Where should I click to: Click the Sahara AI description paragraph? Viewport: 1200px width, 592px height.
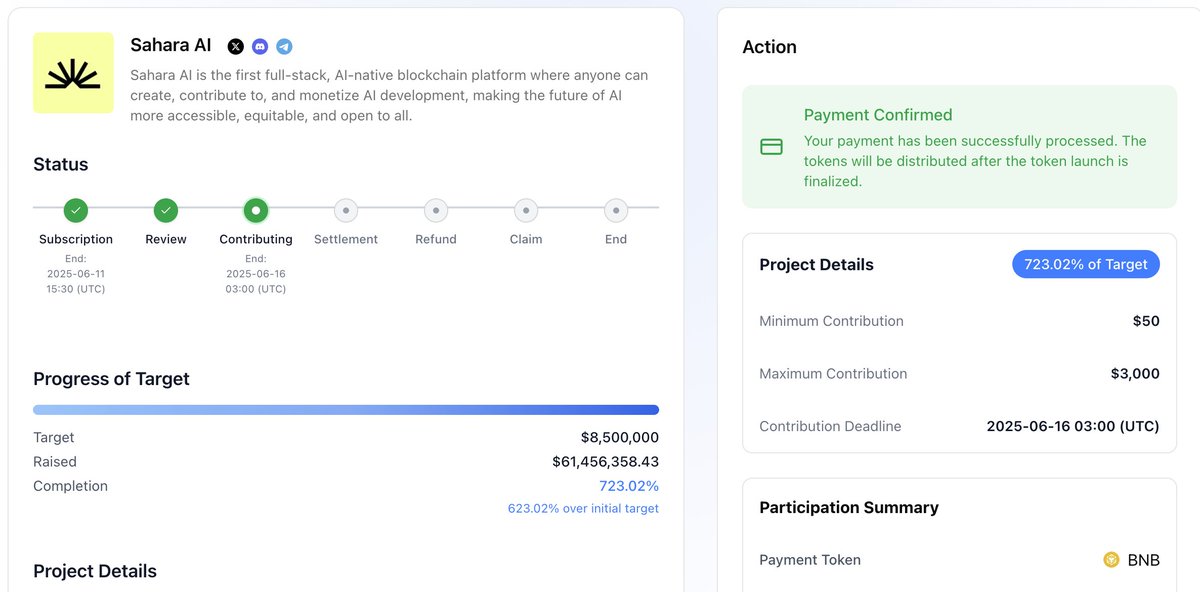[390, 96]
